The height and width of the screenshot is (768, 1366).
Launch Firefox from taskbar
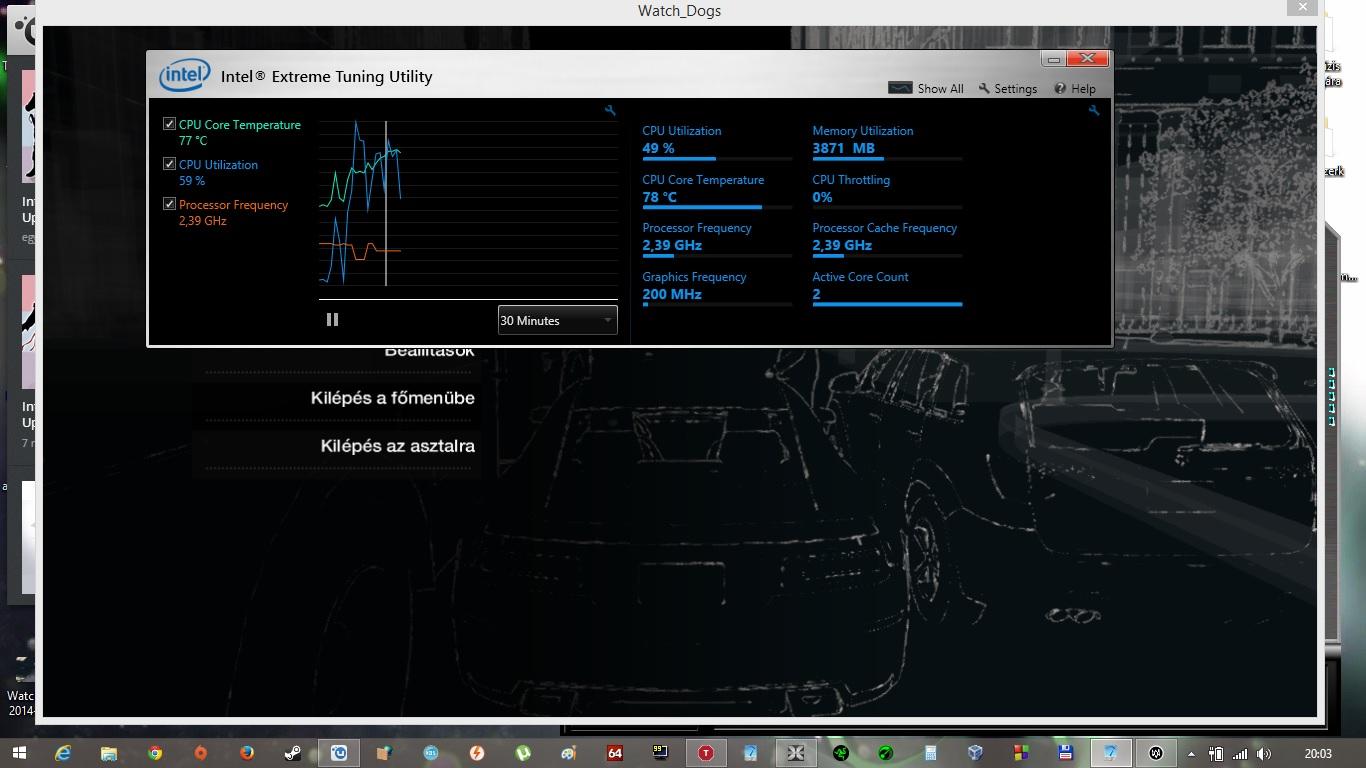click(x=247, y=753)
